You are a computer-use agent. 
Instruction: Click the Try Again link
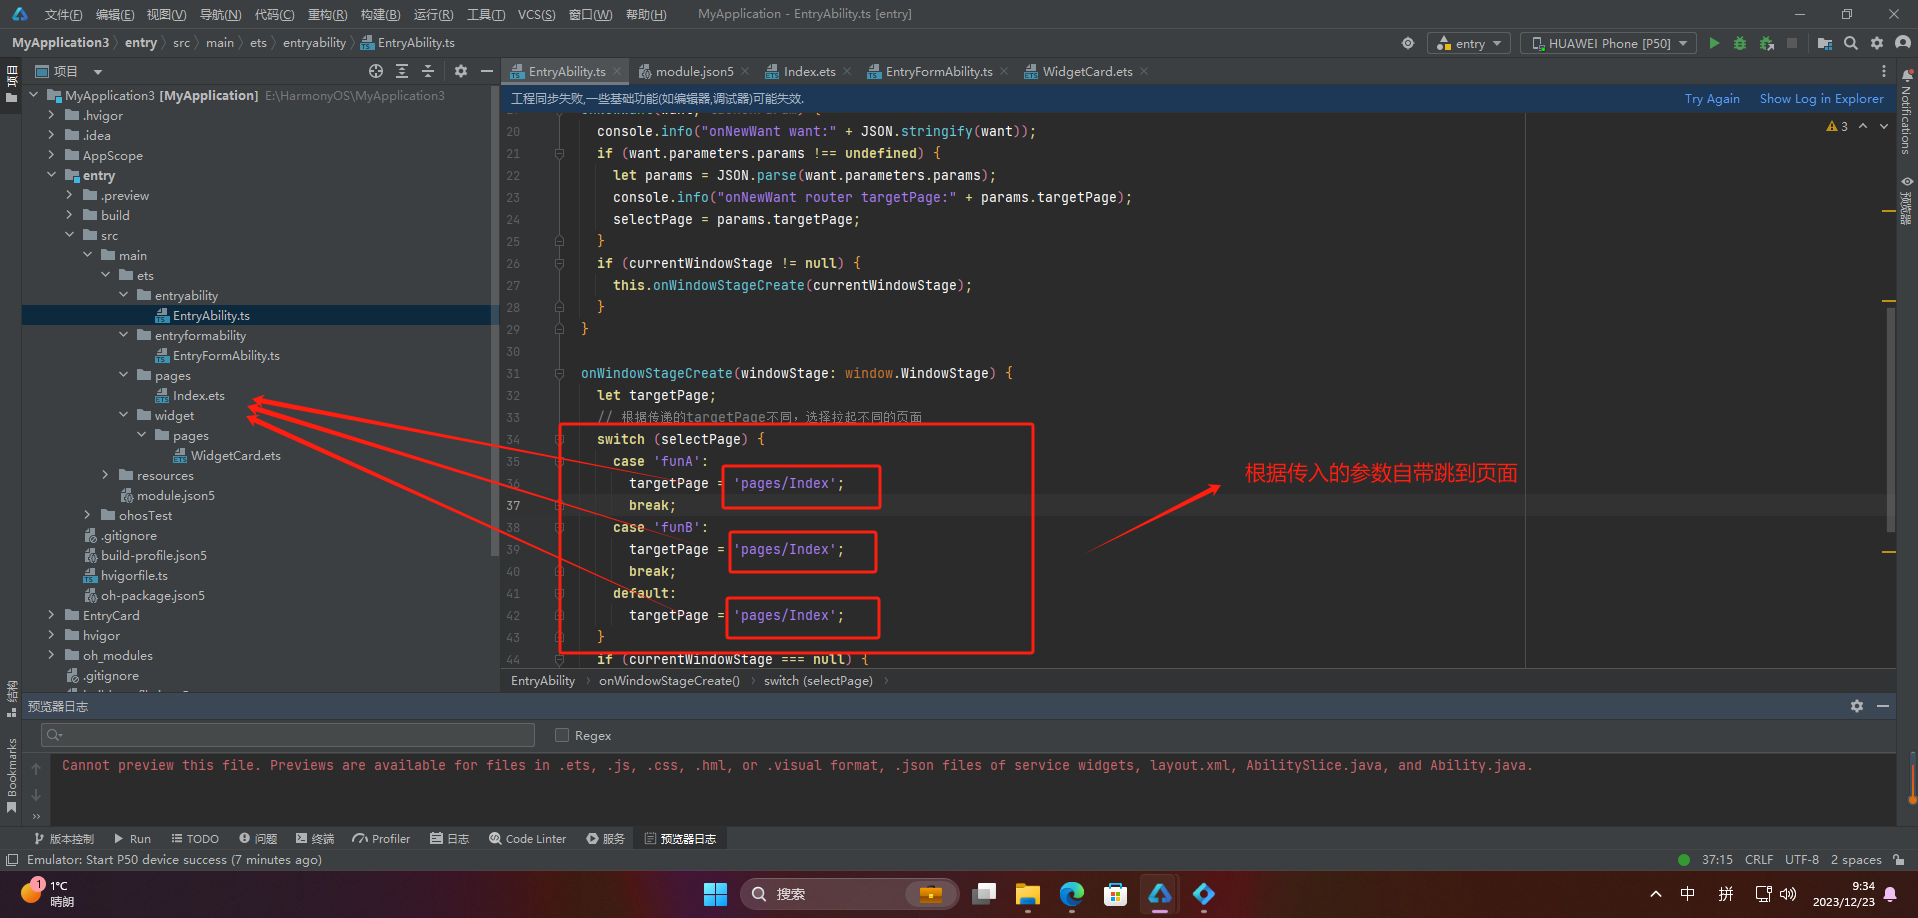pyautogui.click(x=1712, y=98)
